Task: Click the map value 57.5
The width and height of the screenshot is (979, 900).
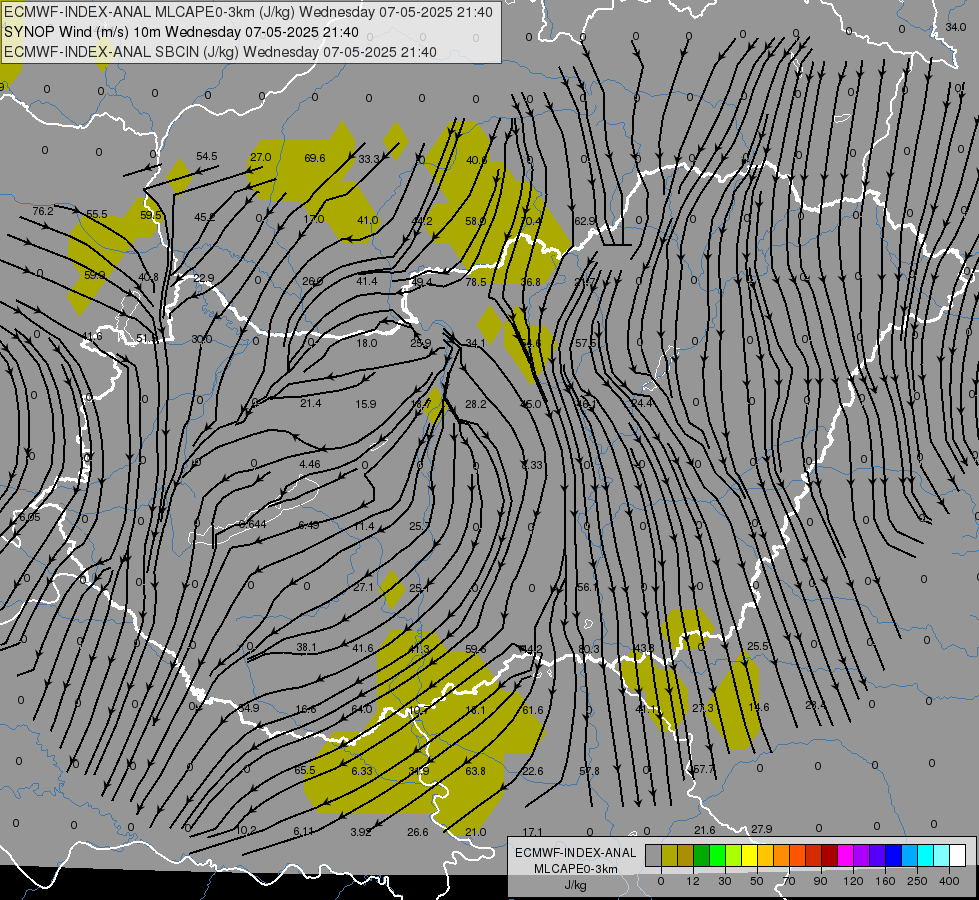Action: click(586, 343)
